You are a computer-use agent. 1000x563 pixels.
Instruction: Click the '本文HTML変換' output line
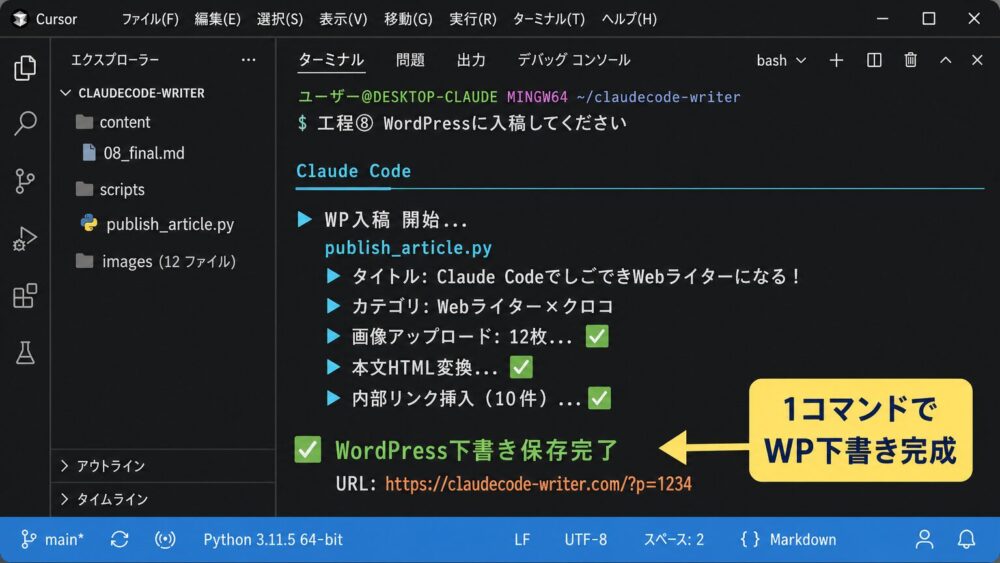coord(424,368)
